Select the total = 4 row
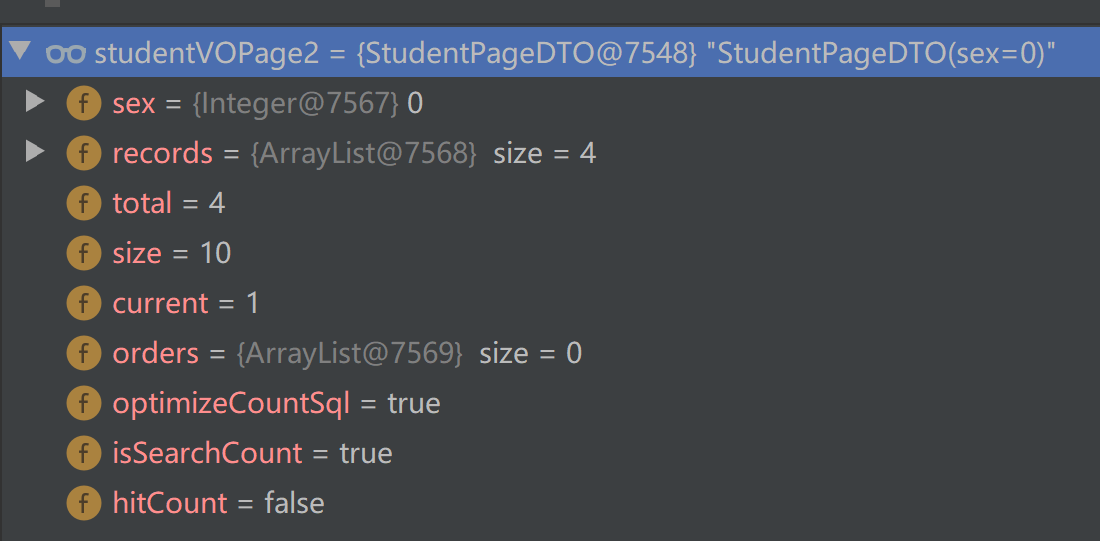The width and height of the screenshot is (1100, 541). tap(550, 203)
